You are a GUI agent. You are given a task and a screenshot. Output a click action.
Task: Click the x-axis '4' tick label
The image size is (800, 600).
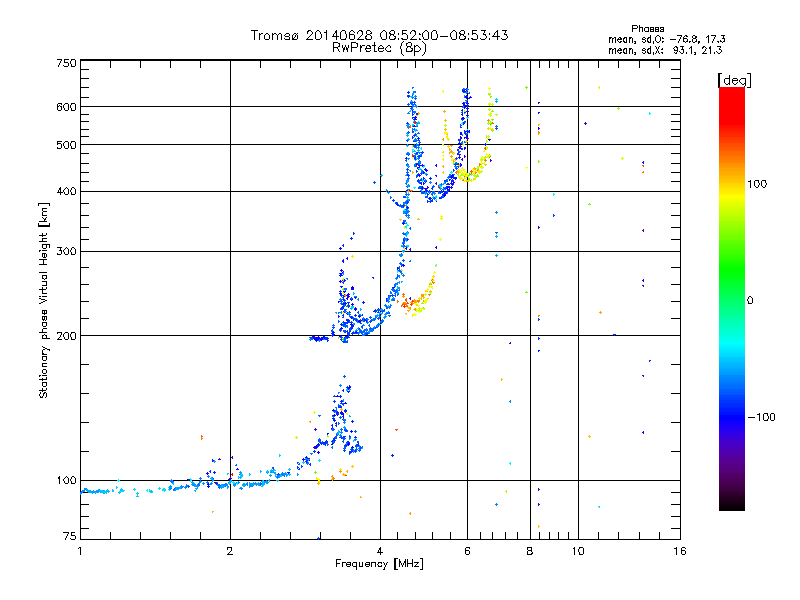click(x=380, y=551)
